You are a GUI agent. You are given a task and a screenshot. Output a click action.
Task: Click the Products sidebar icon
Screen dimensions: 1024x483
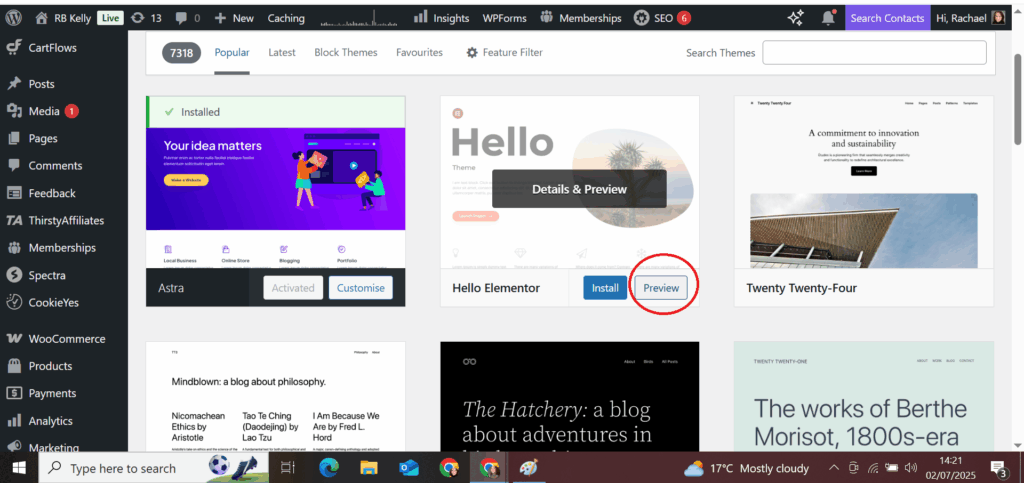click(x=14, y=366)
